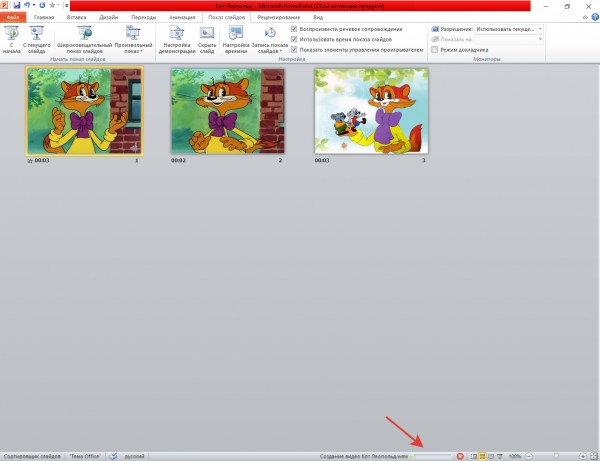600x461 pixels.
Task: Switch to the Рецензирование tab
Action: tap(279, 17)
